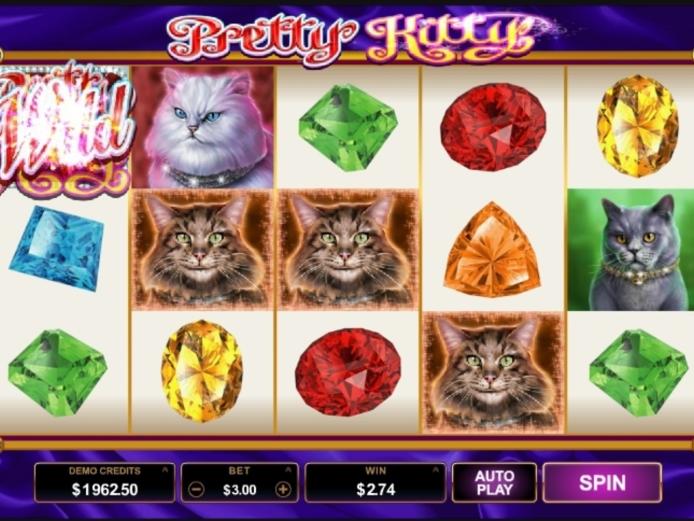Open the Auto Play options
The width and height of the screenshot is (694, 521).
(494, 482)
